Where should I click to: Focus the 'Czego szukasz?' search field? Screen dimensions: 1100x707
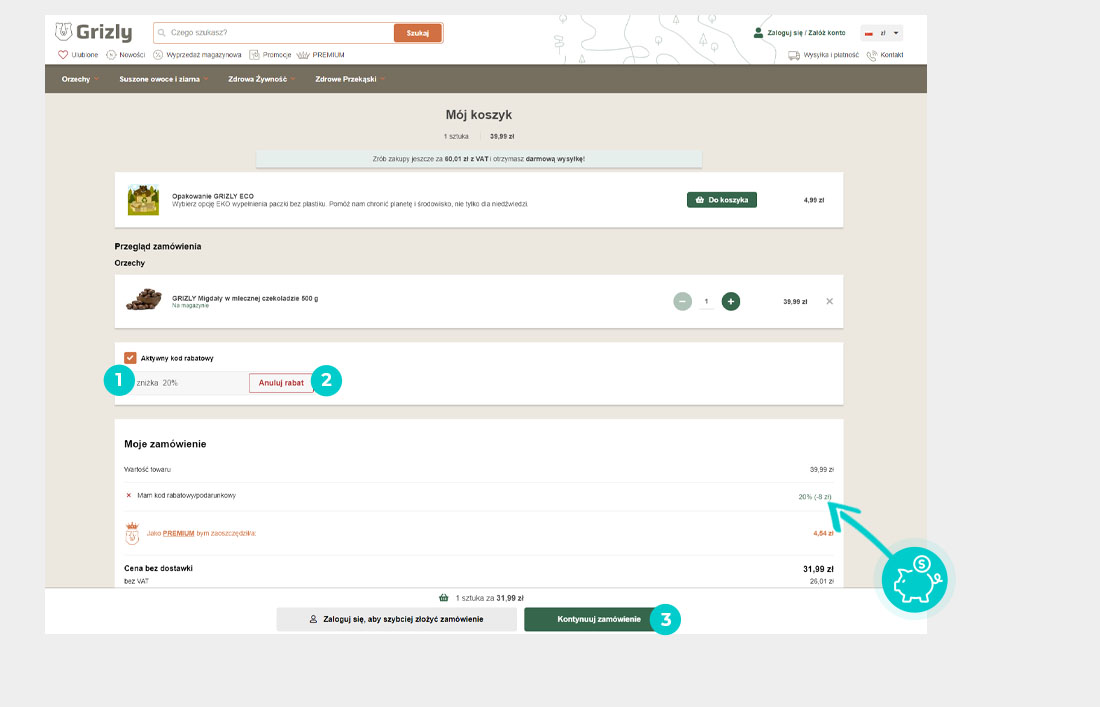click(274, 32)
